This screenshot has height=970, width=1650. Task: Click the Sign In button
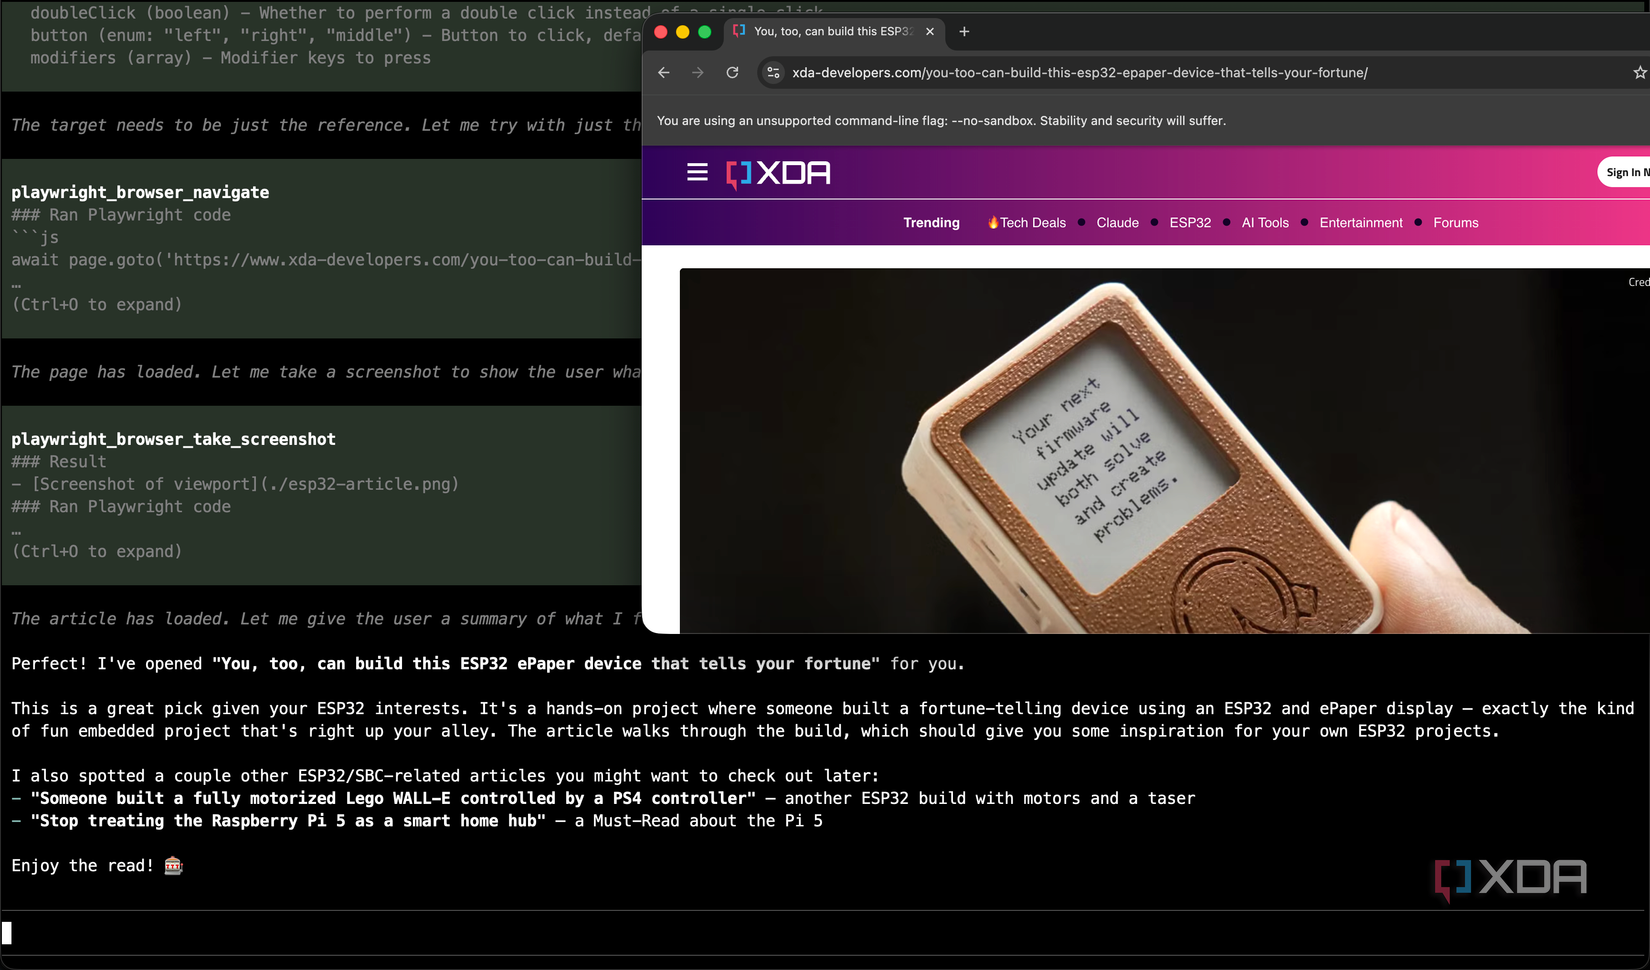point(1625,173)
